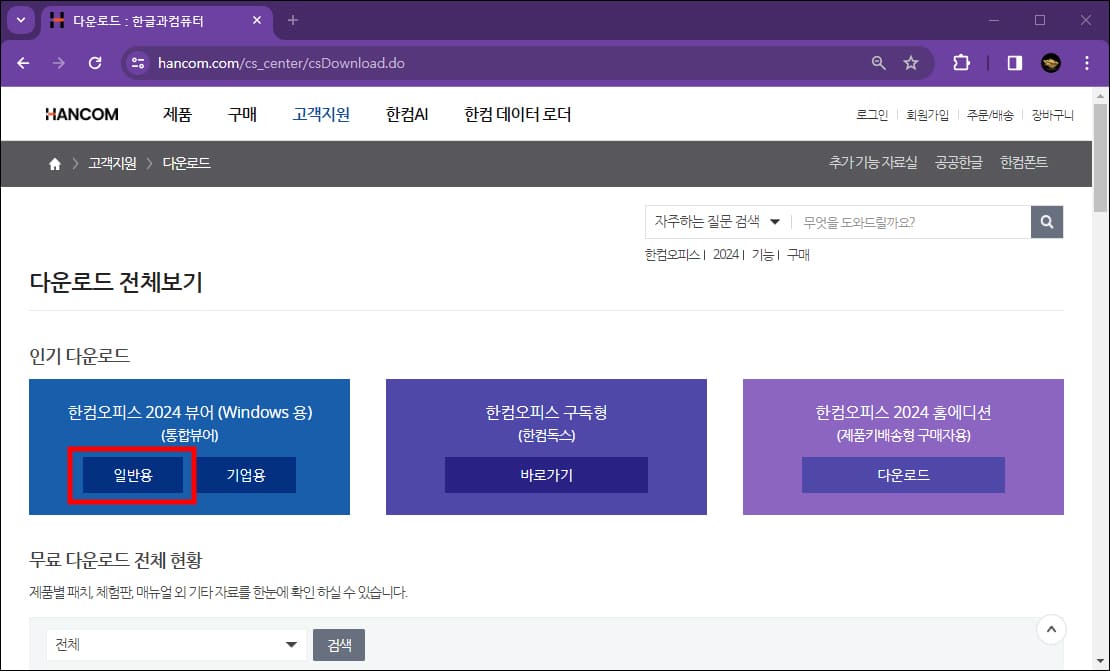Select the 고객지원 menu item
1110x671 pixels.
321,113
